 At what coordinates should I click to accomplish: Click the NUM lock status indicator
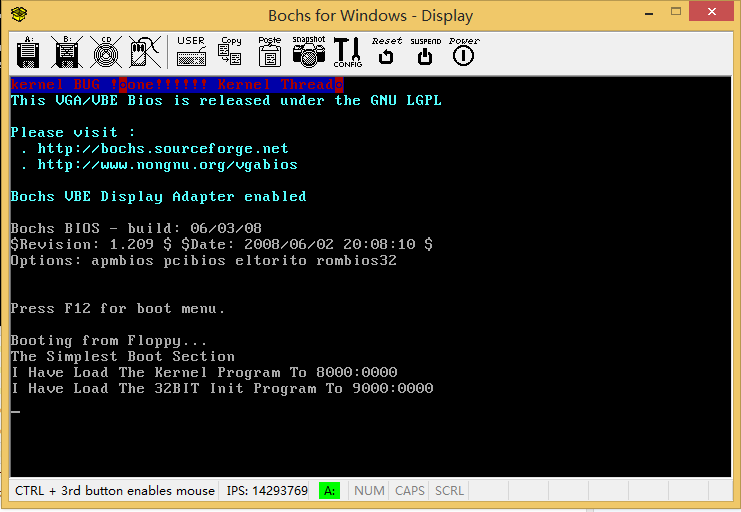pos(369,491)
